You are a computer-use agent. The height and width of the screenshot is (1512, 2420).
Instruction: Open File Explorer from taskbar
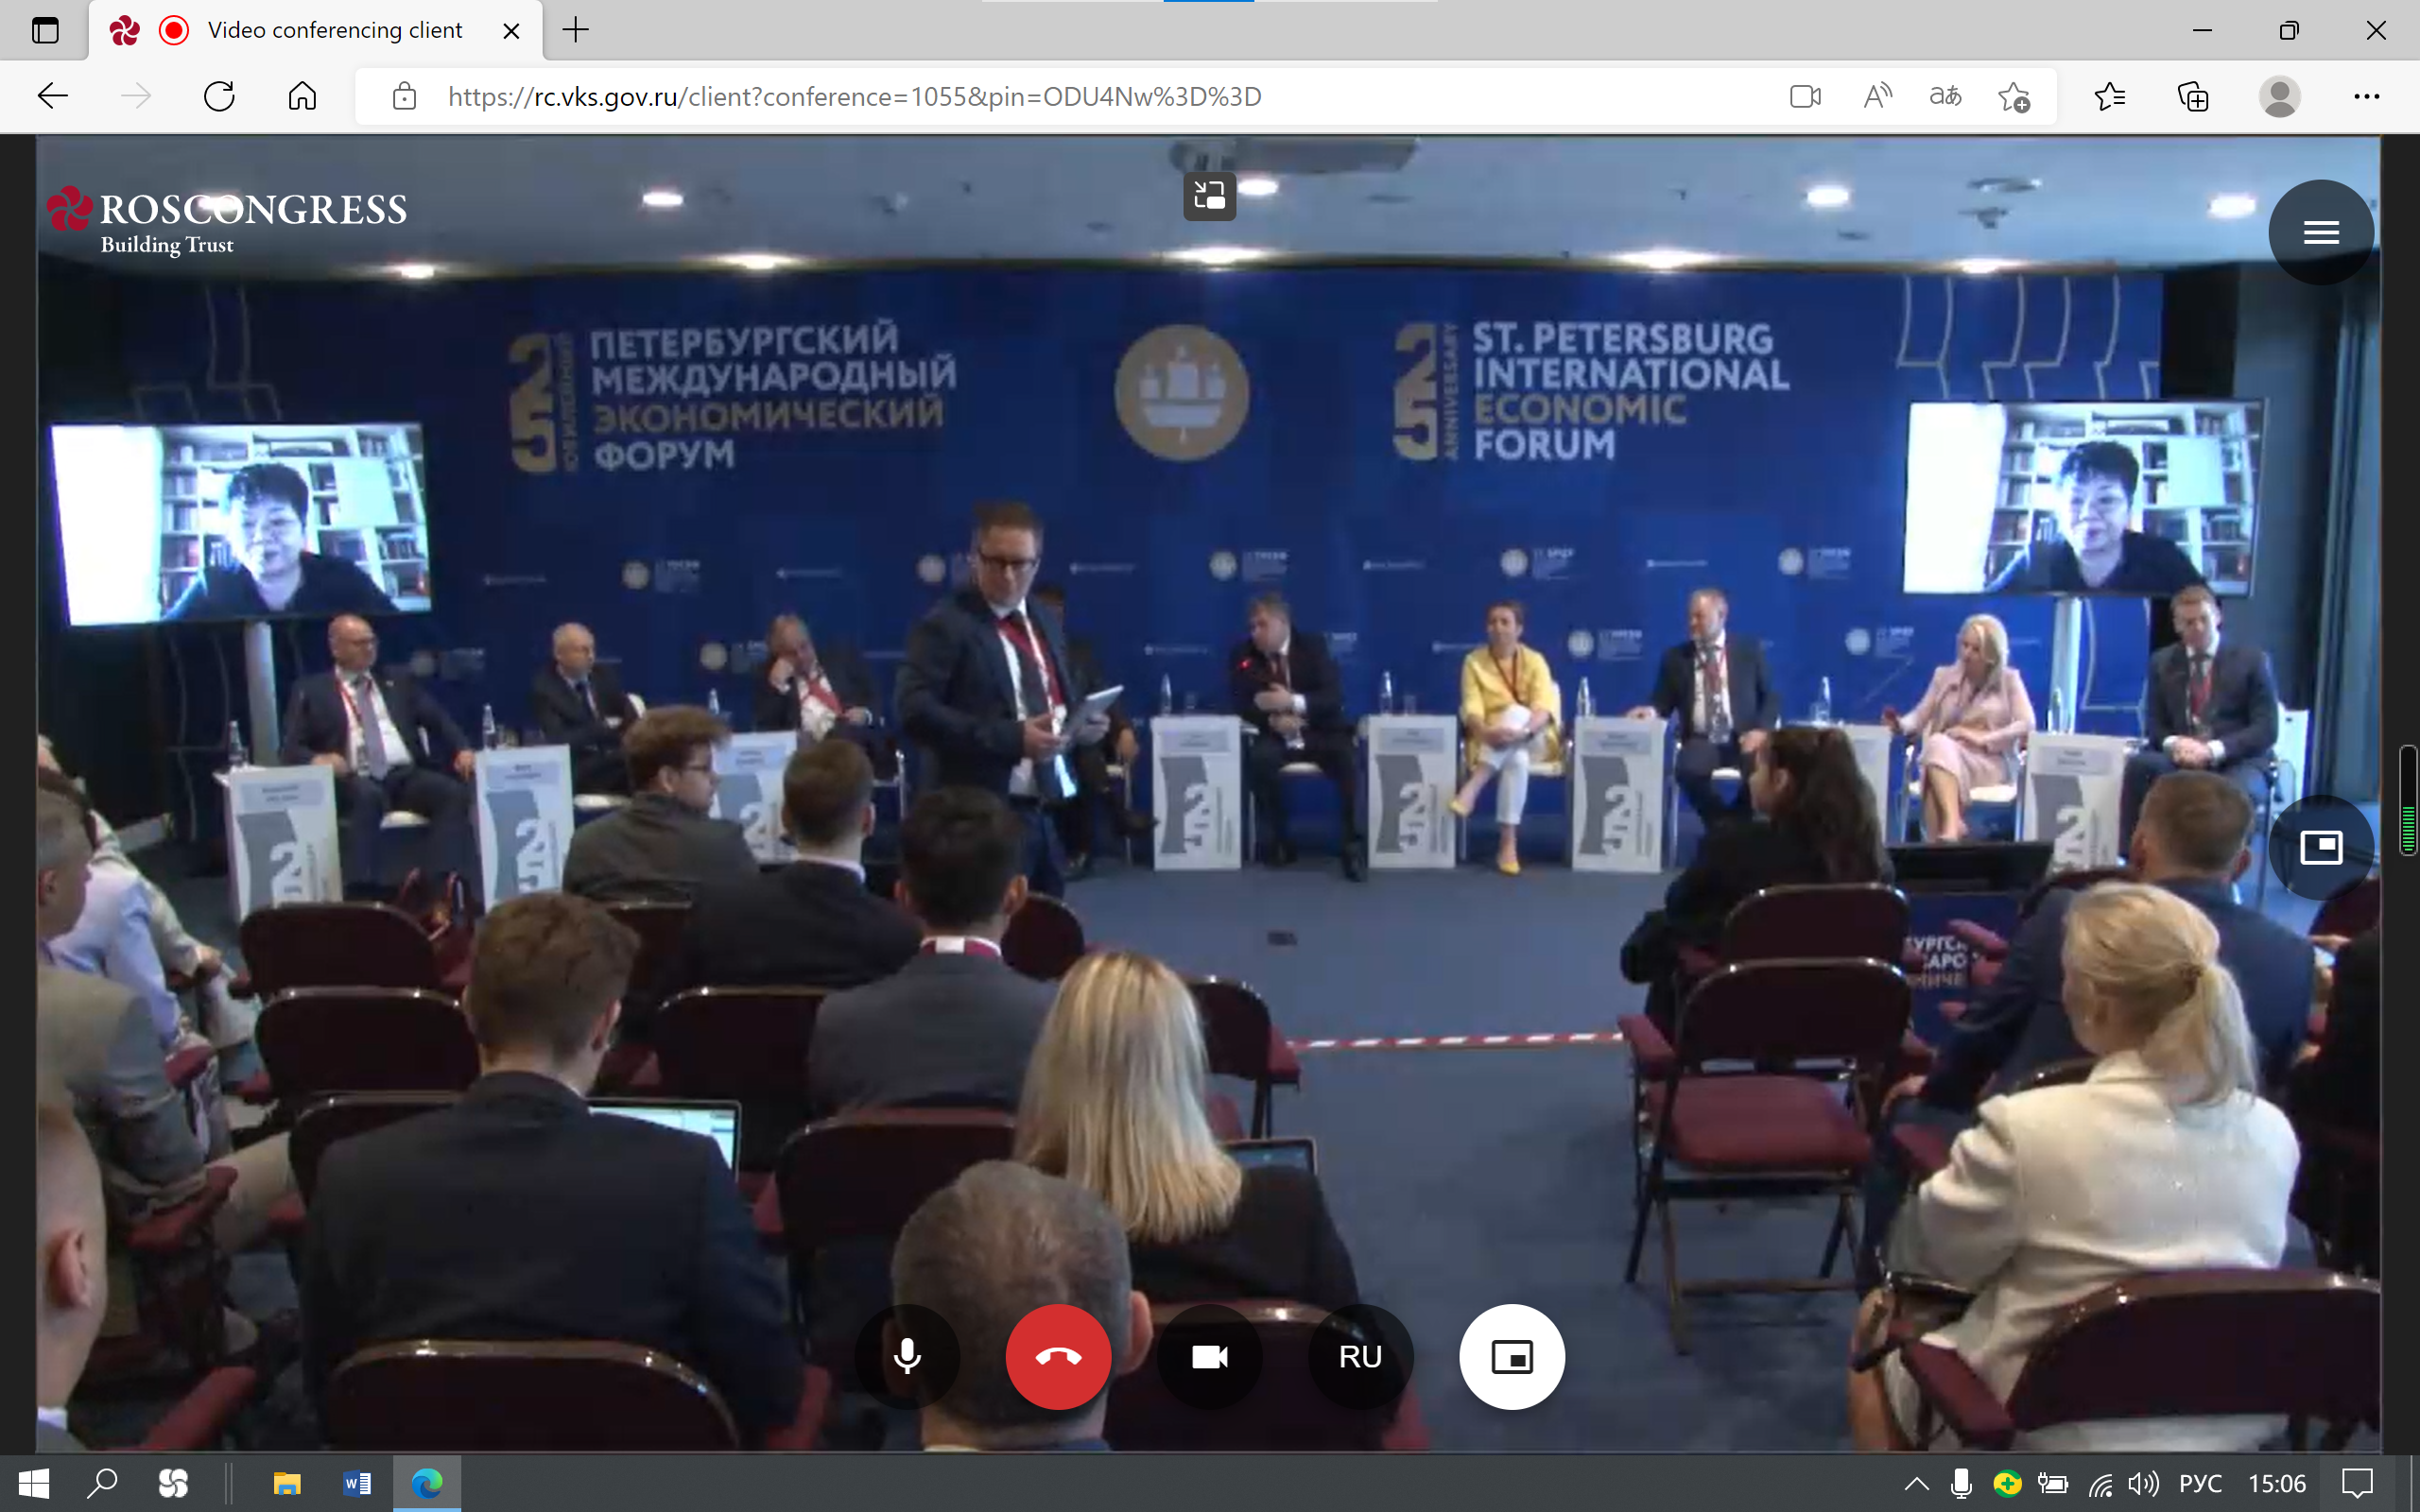click(x=287, y=1483)
